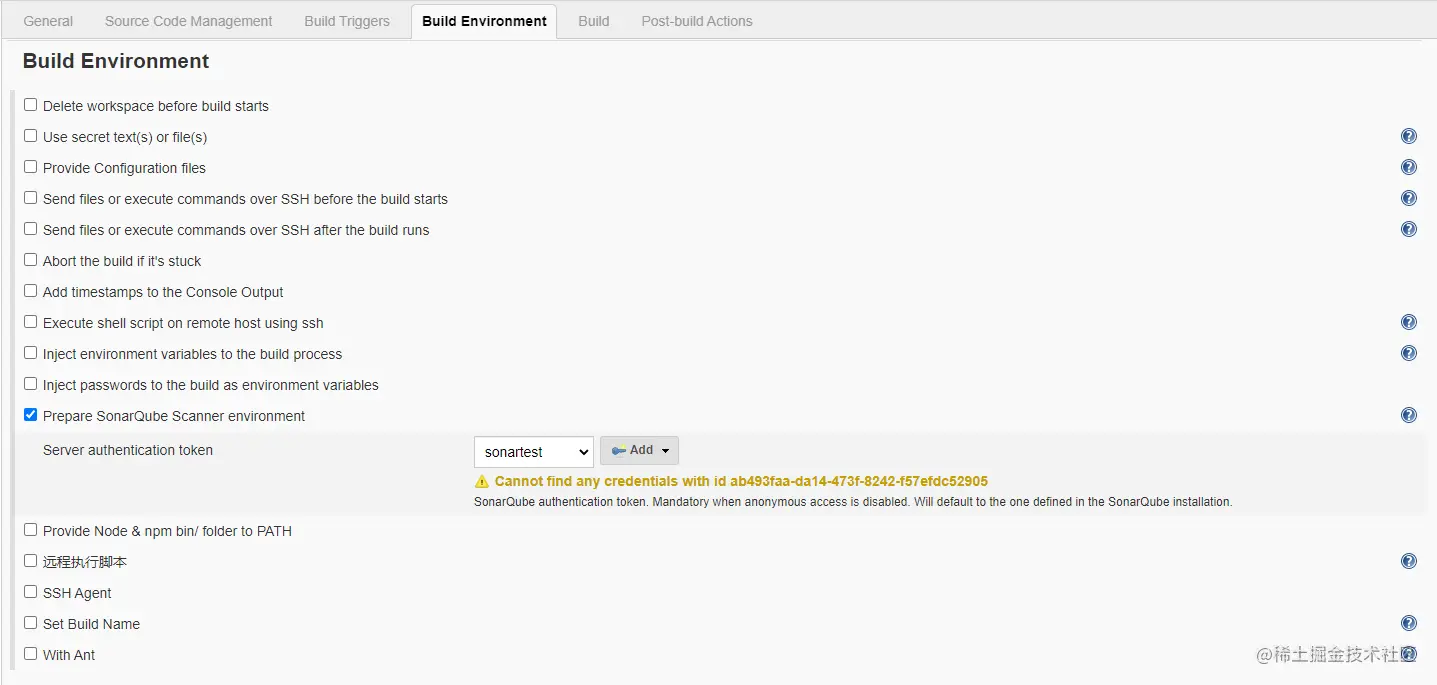Screen dimensions: 1437x685
Task: Open help for Use secret text(s) or file(s)
Action: point(1409,136)
